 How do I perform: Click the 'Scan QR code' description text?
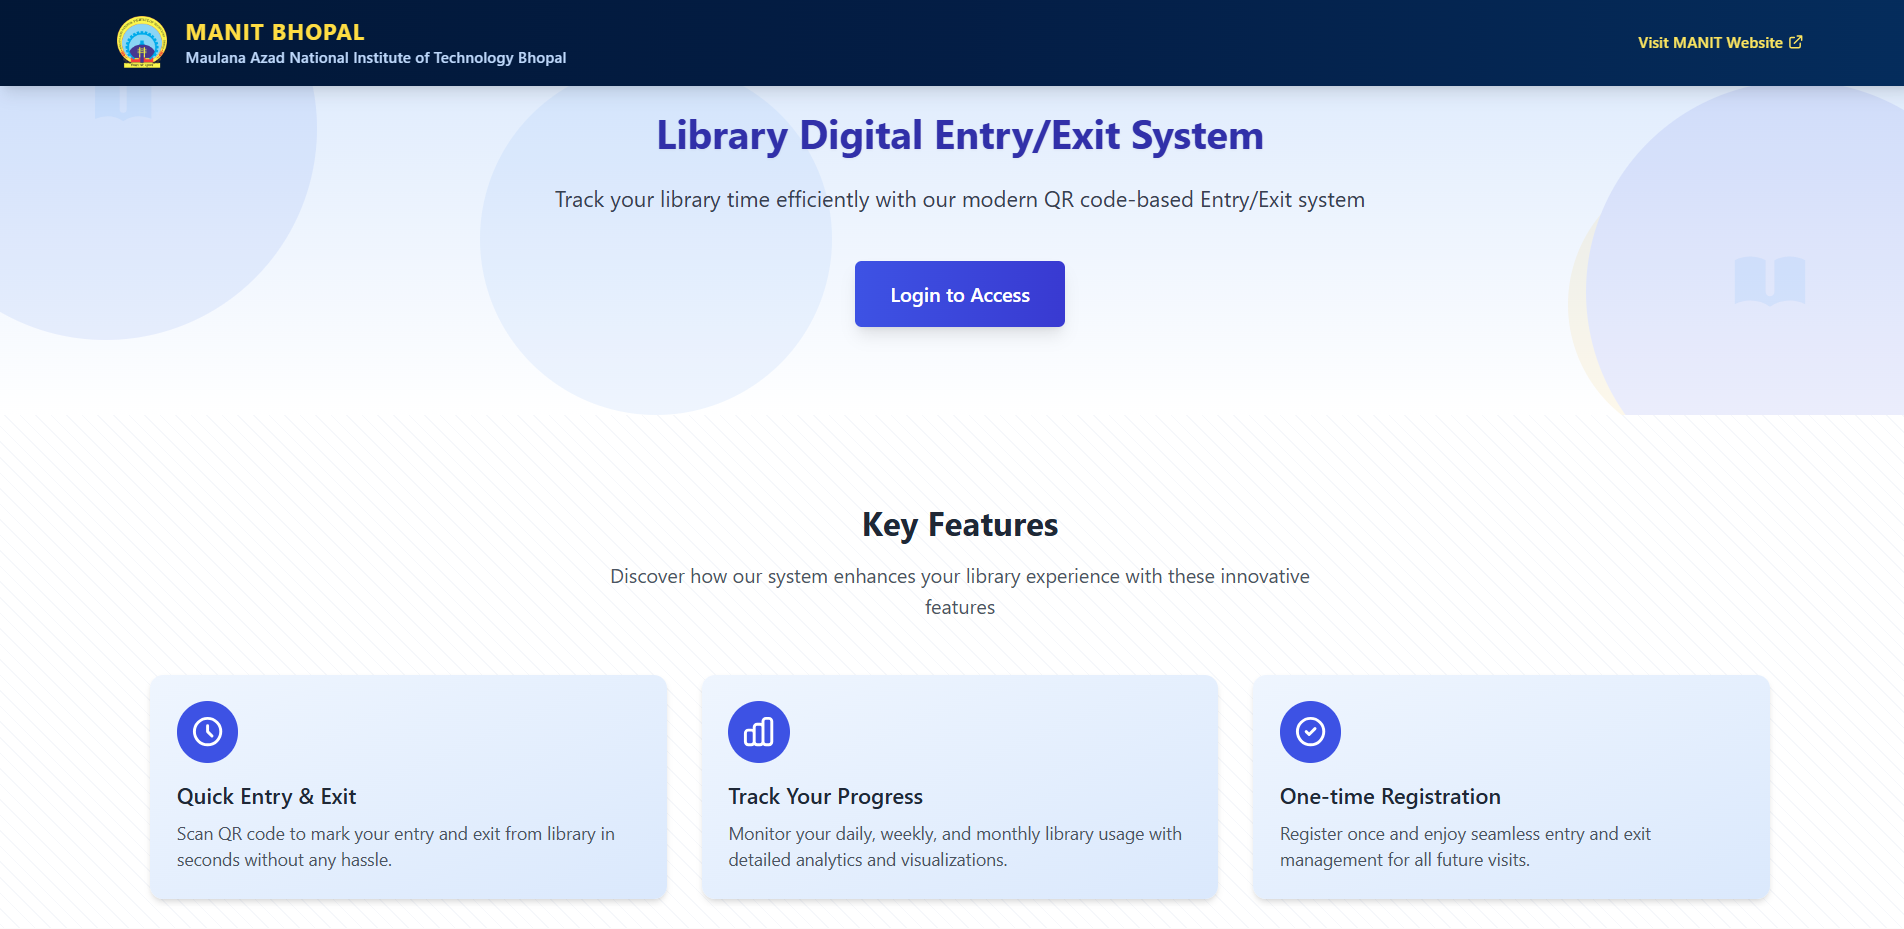[395, 846]
